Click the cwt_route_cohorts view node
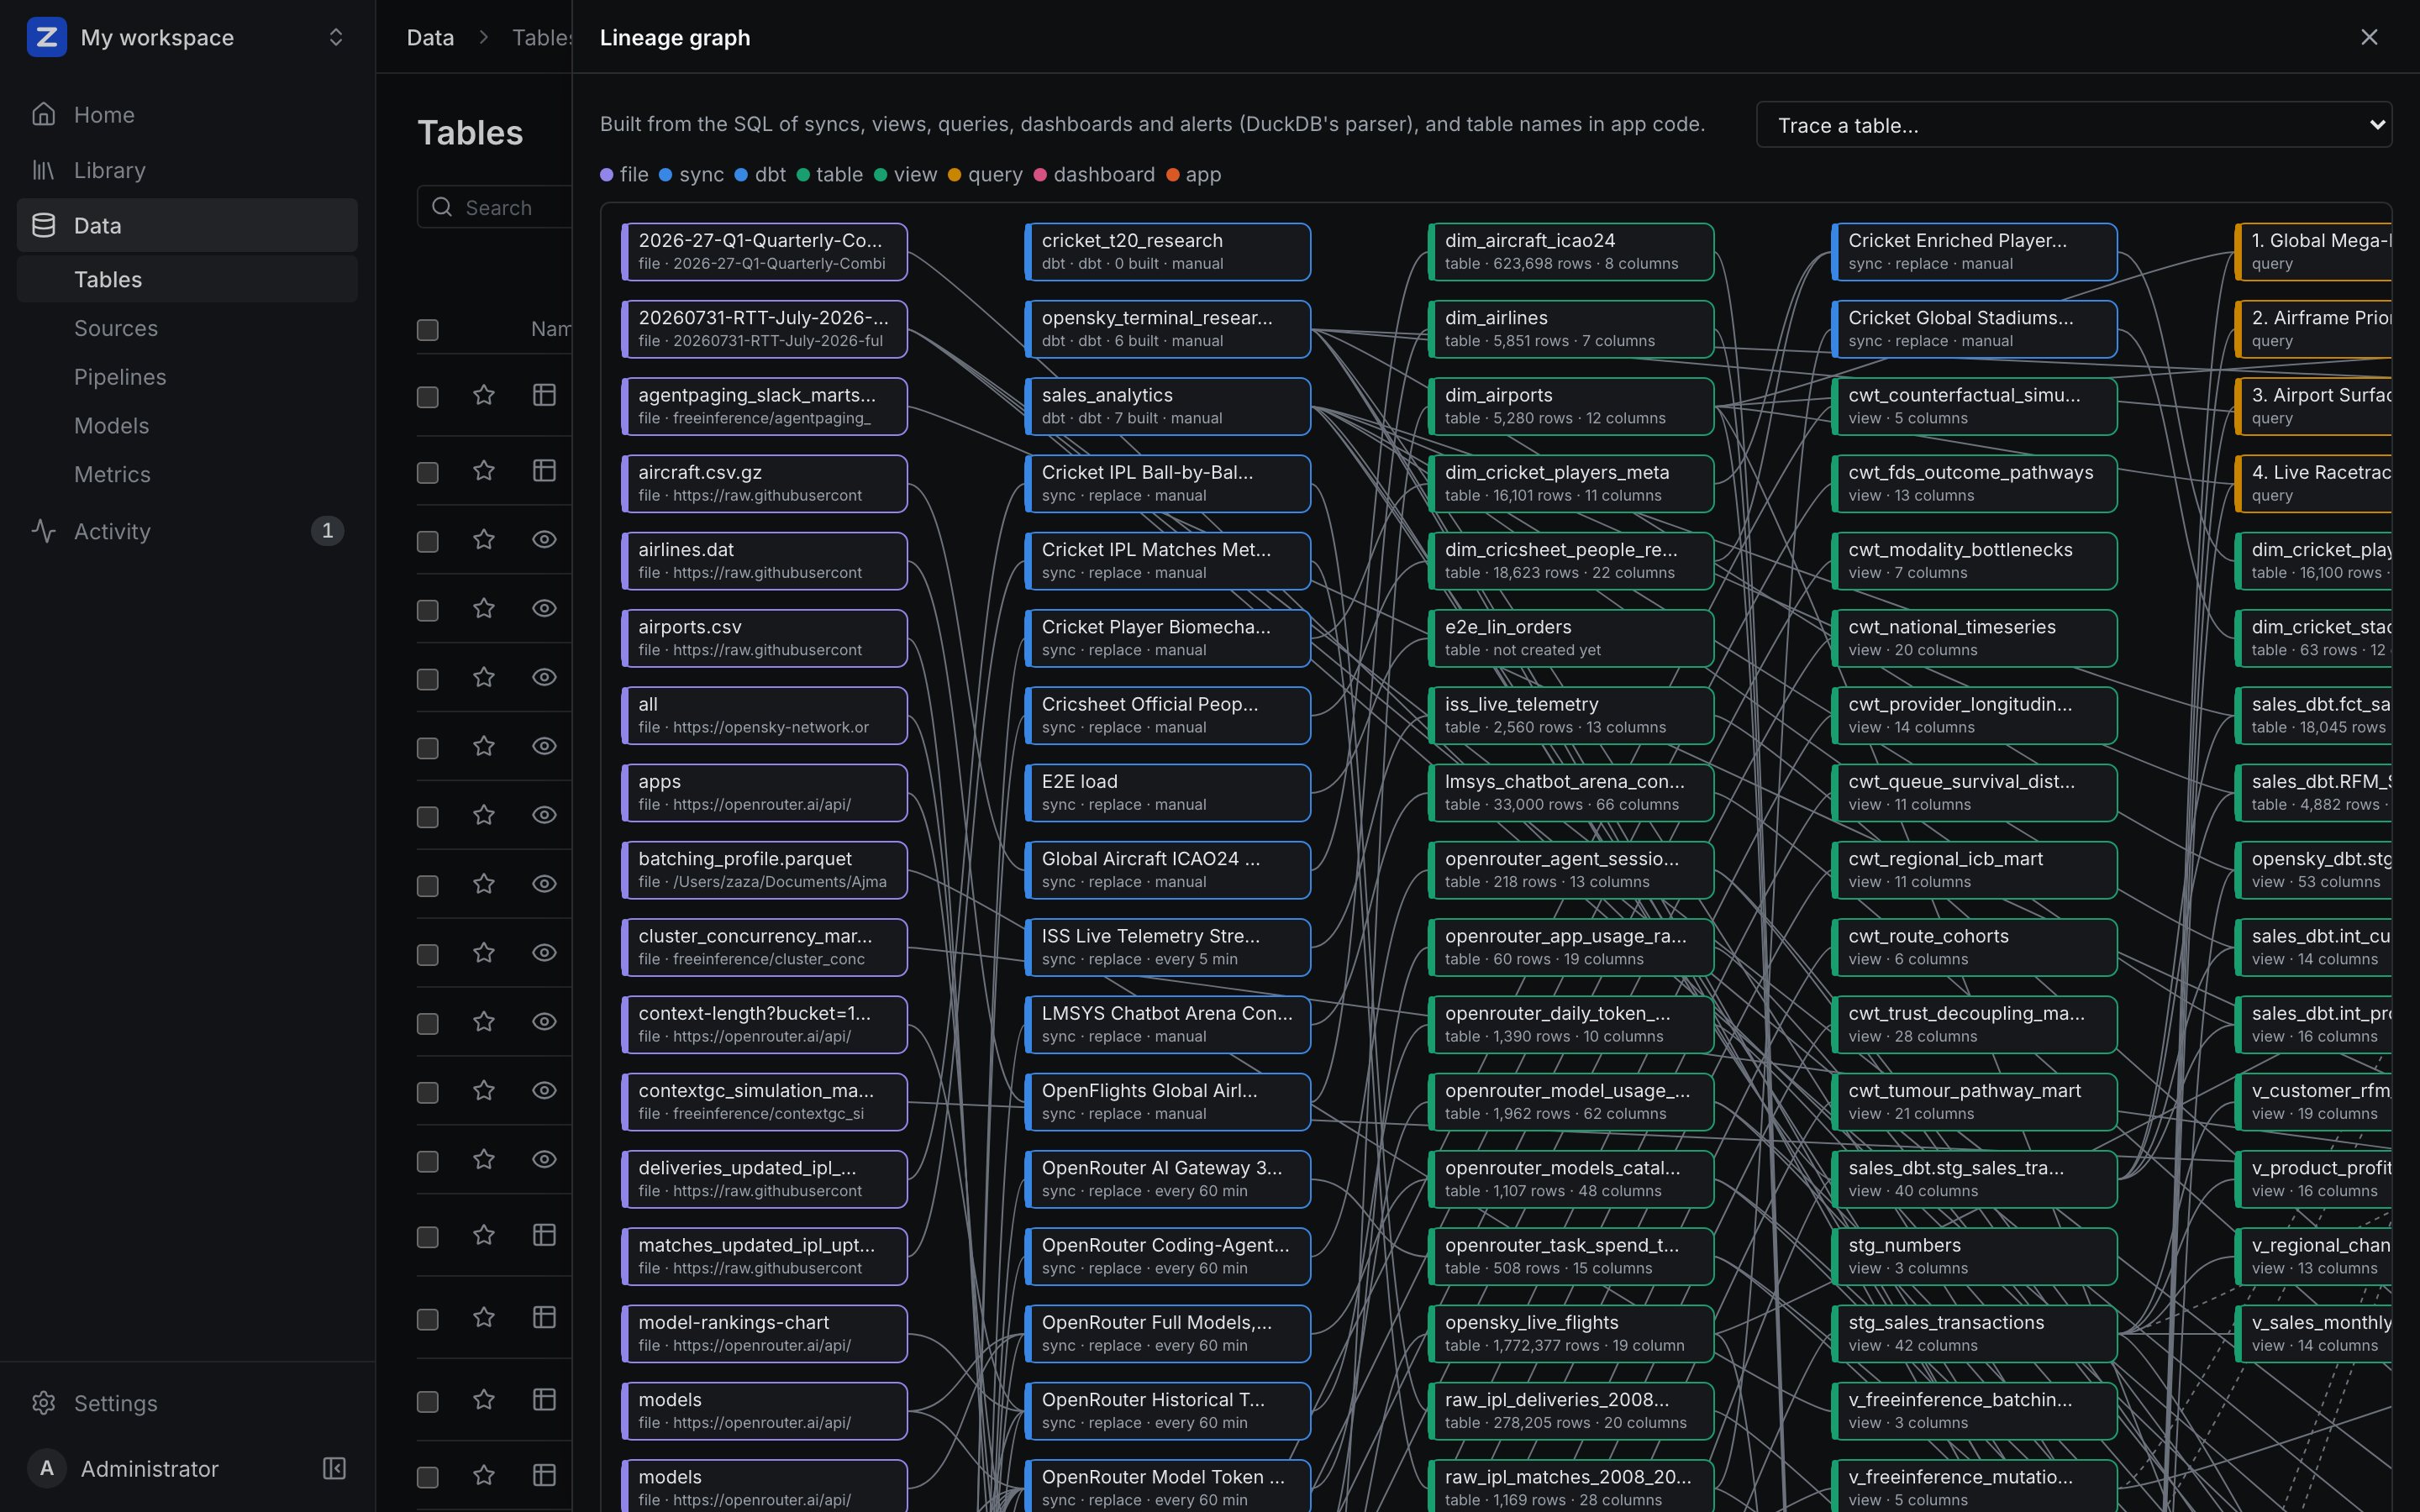 1974,947
